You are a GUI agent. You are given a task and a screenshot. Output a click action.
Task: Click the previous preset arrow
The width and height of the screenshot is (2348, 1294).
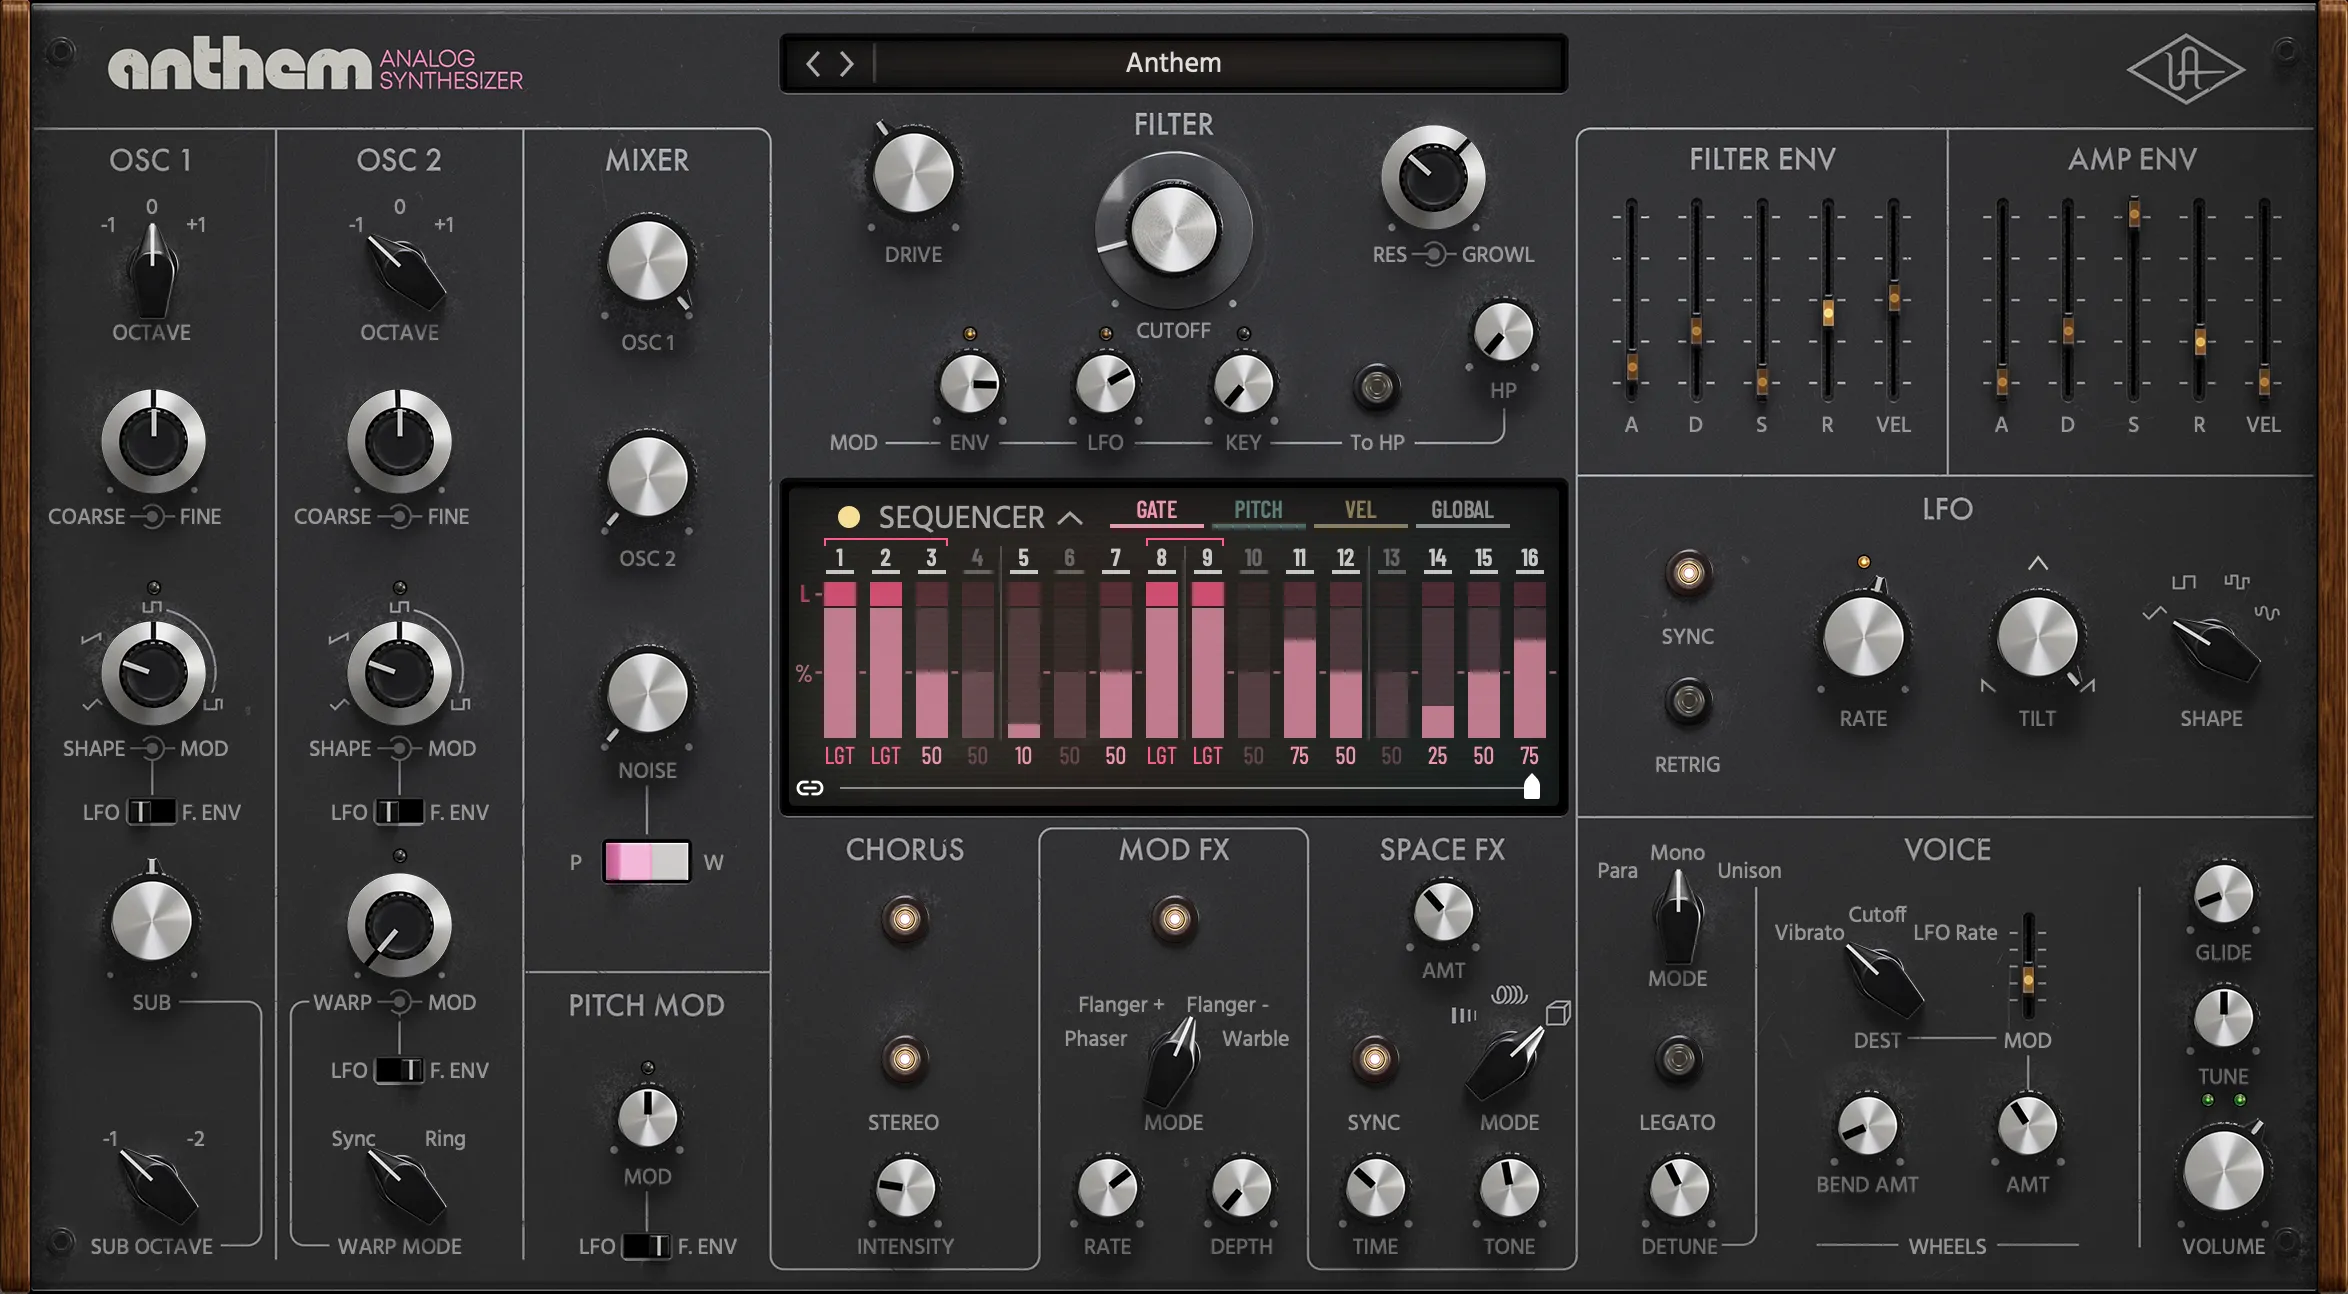coord(812,62)
